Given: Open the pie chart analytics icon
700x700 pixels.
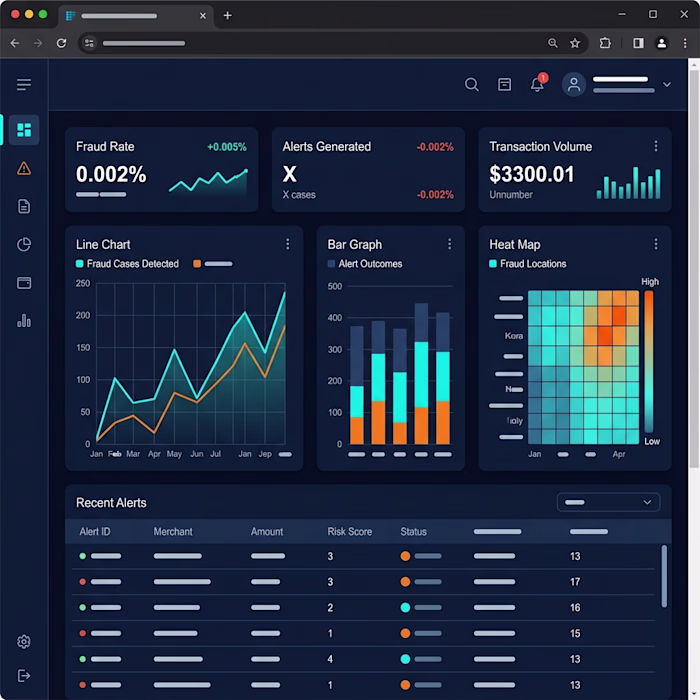Looking at the screenshot, I should tap(24, 244).
